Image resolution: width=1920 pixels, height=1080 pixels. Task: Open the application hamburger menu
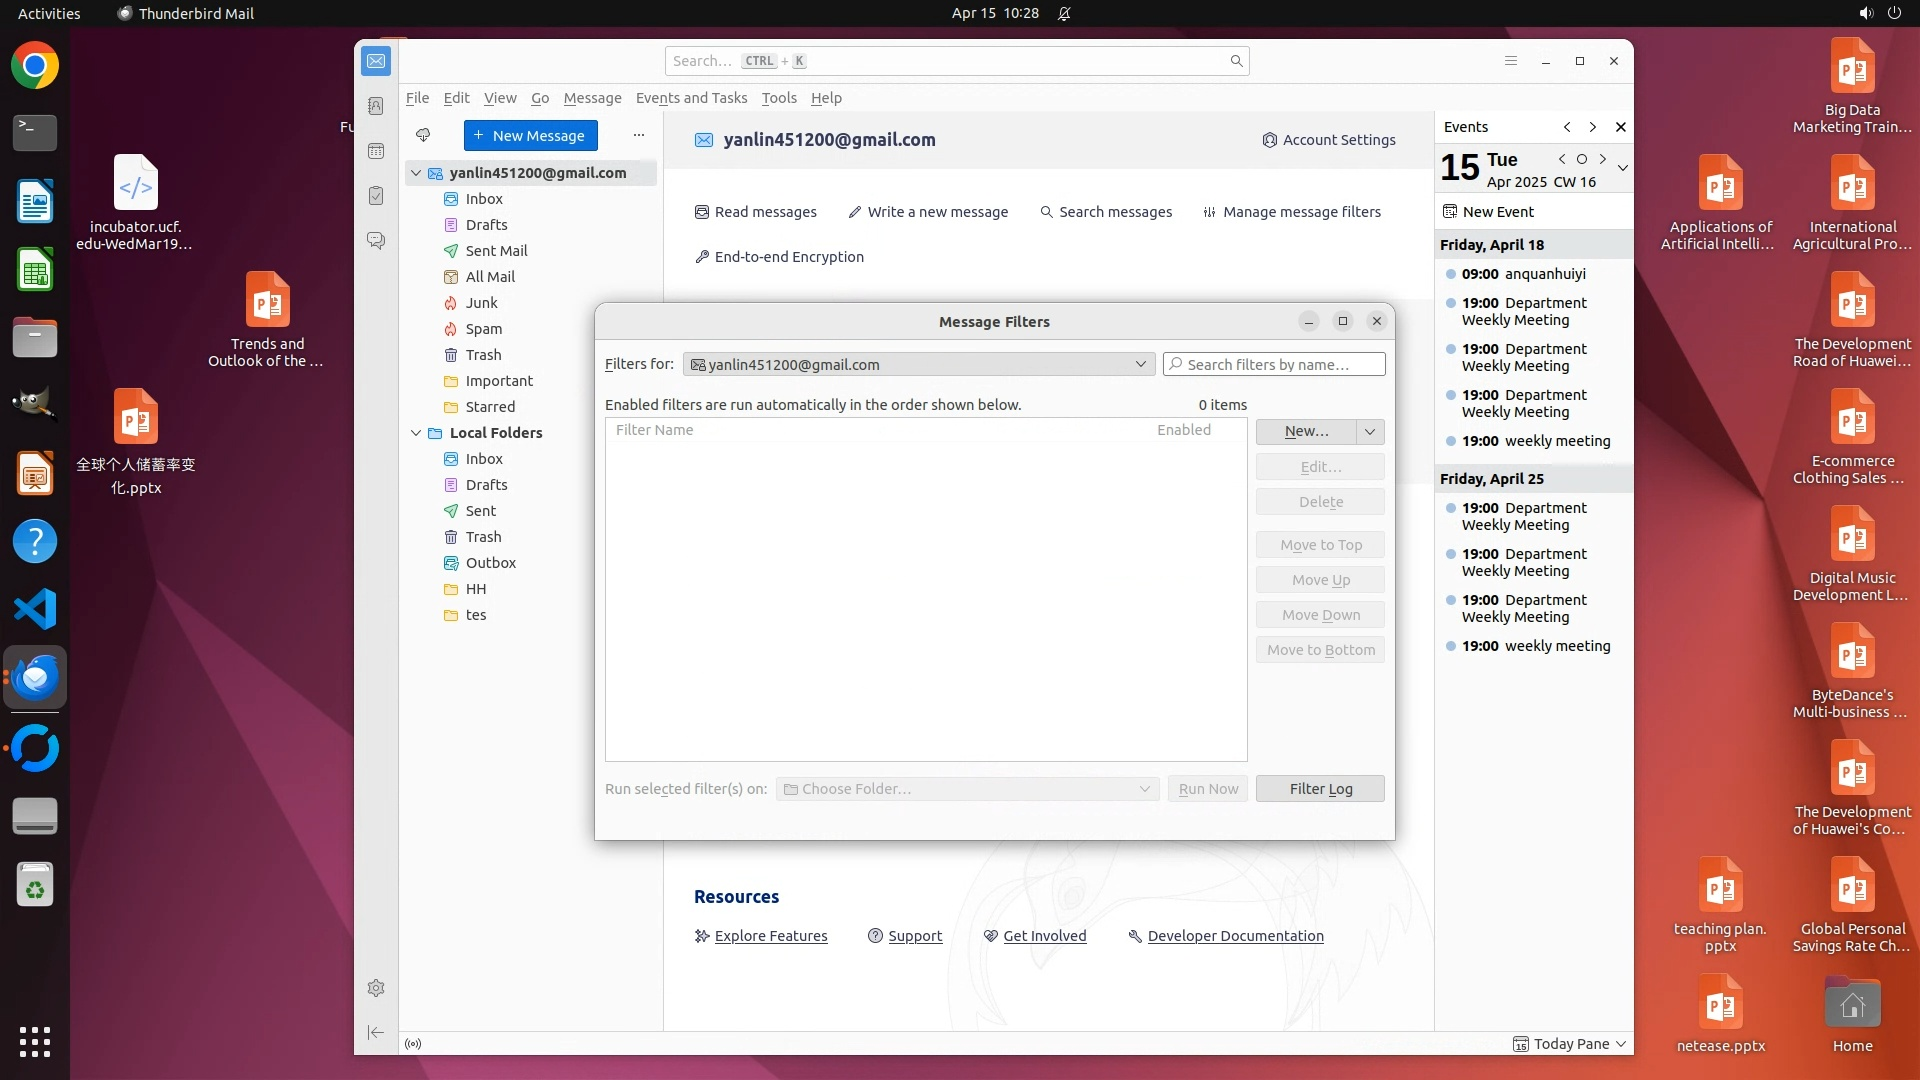click(x=1511, y=61)
